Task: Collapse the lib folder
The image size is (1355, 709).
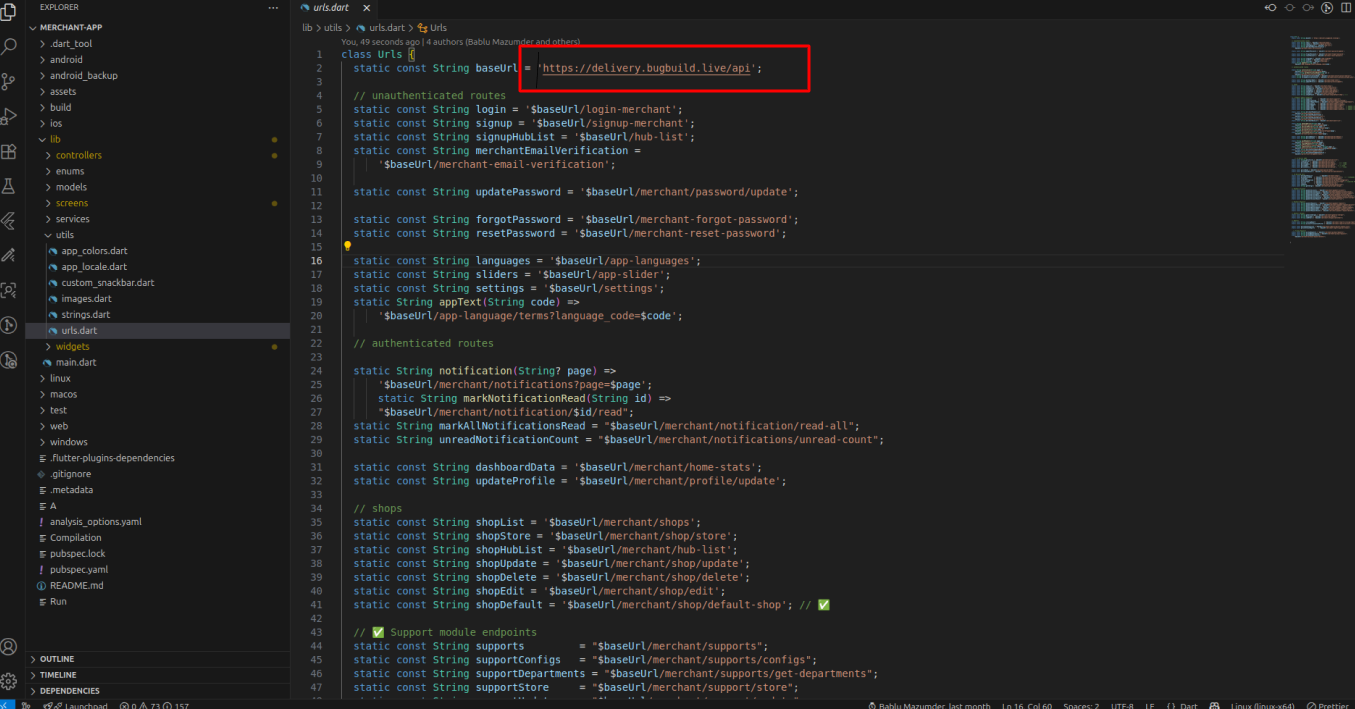Action: (55, 139)
